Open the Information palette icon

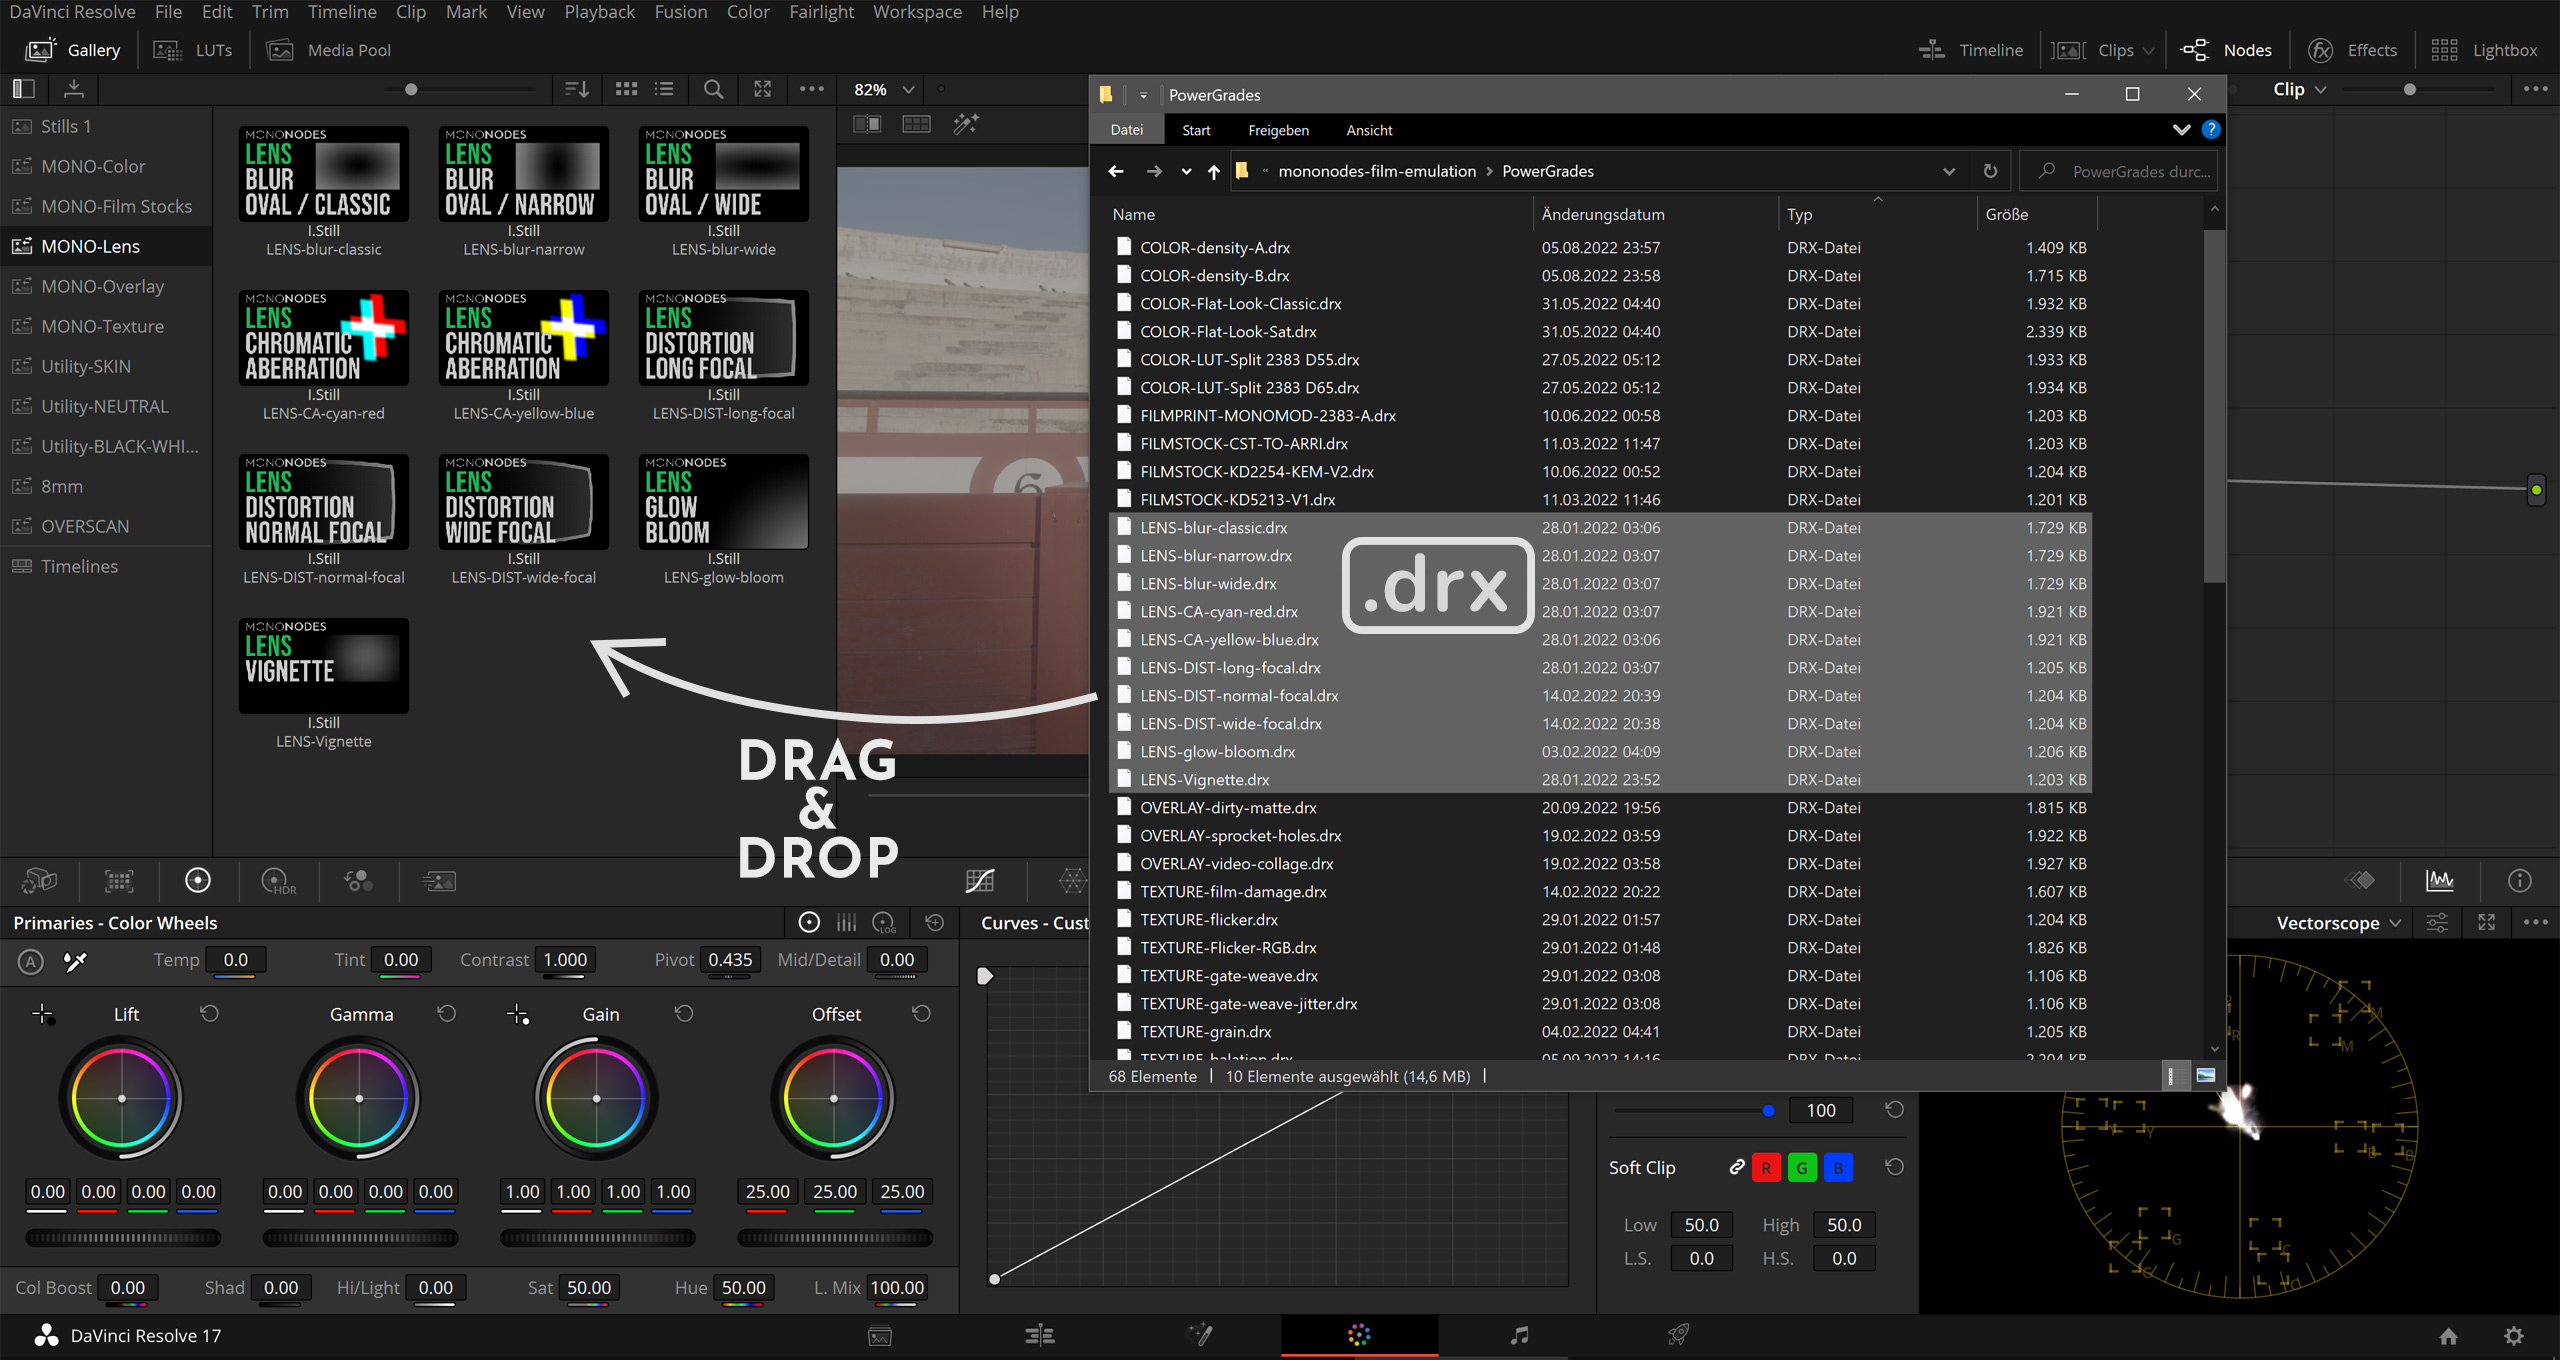point(2520,880)
